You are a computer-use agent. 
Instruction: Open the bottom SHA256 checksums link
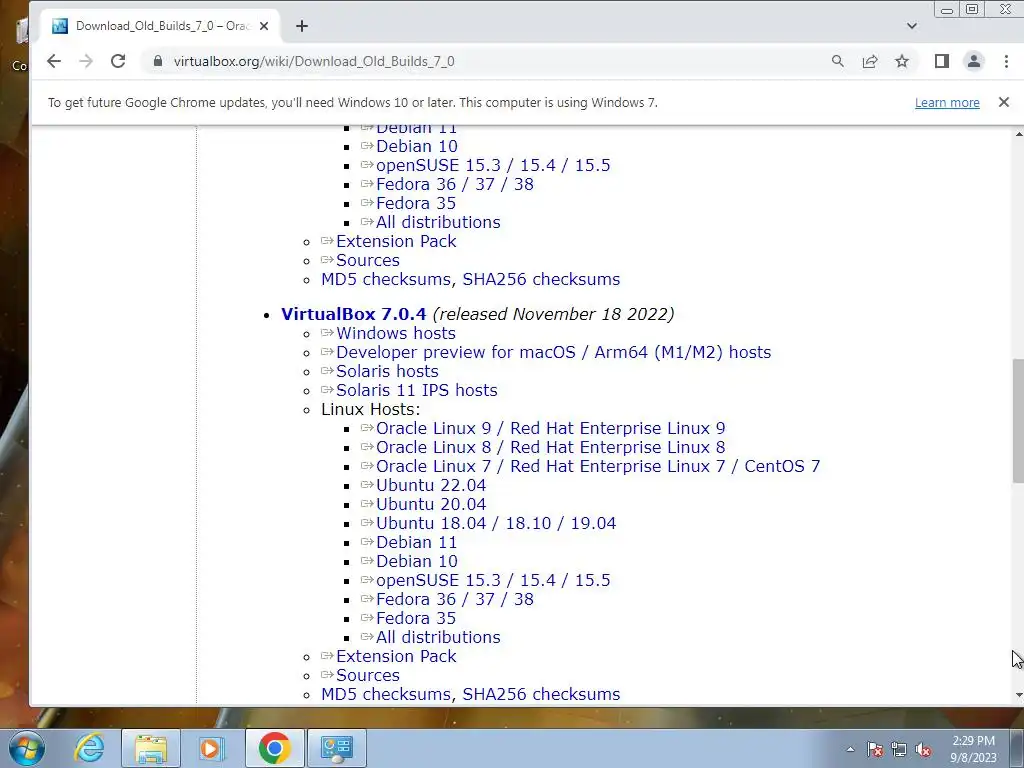coord(541,694)
